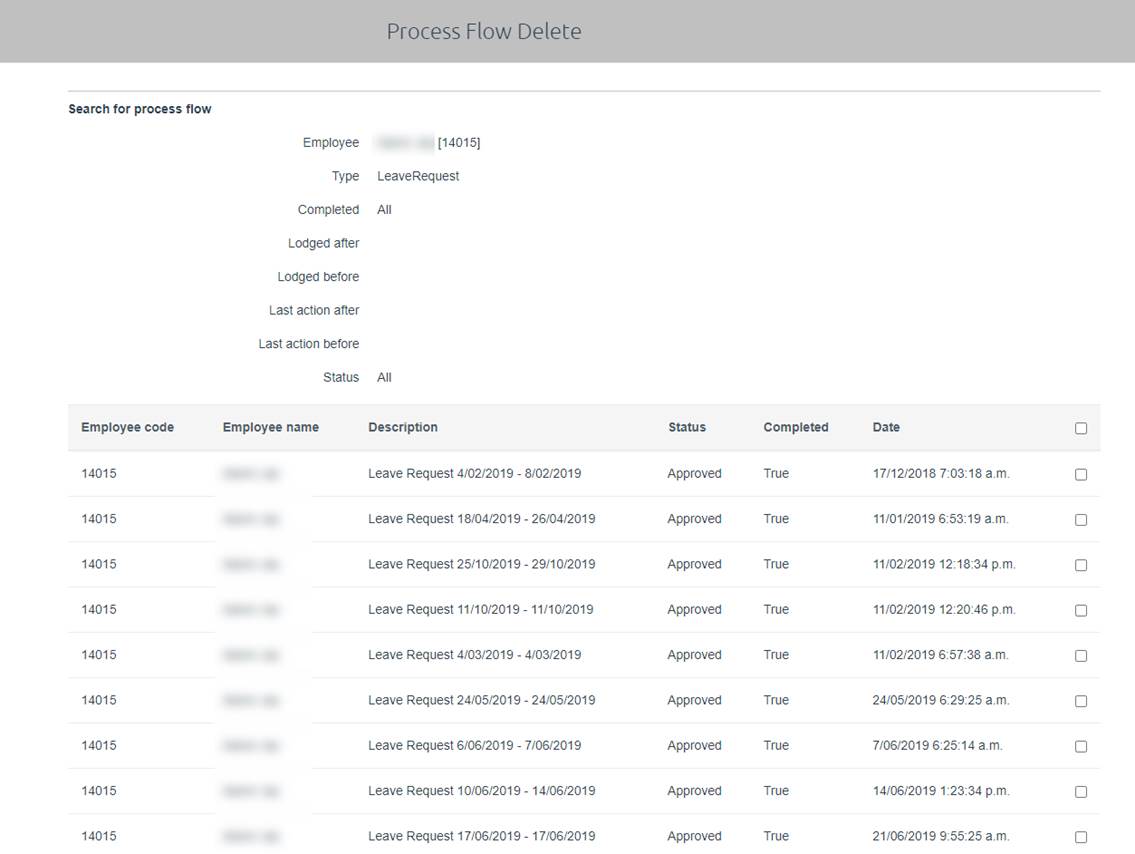Select checkbox on Leave Request 10/06/2019 row
Image resolution: width=1135 pixels, height=854 pixels.
pyautogui.click(x=1081, y=791)
